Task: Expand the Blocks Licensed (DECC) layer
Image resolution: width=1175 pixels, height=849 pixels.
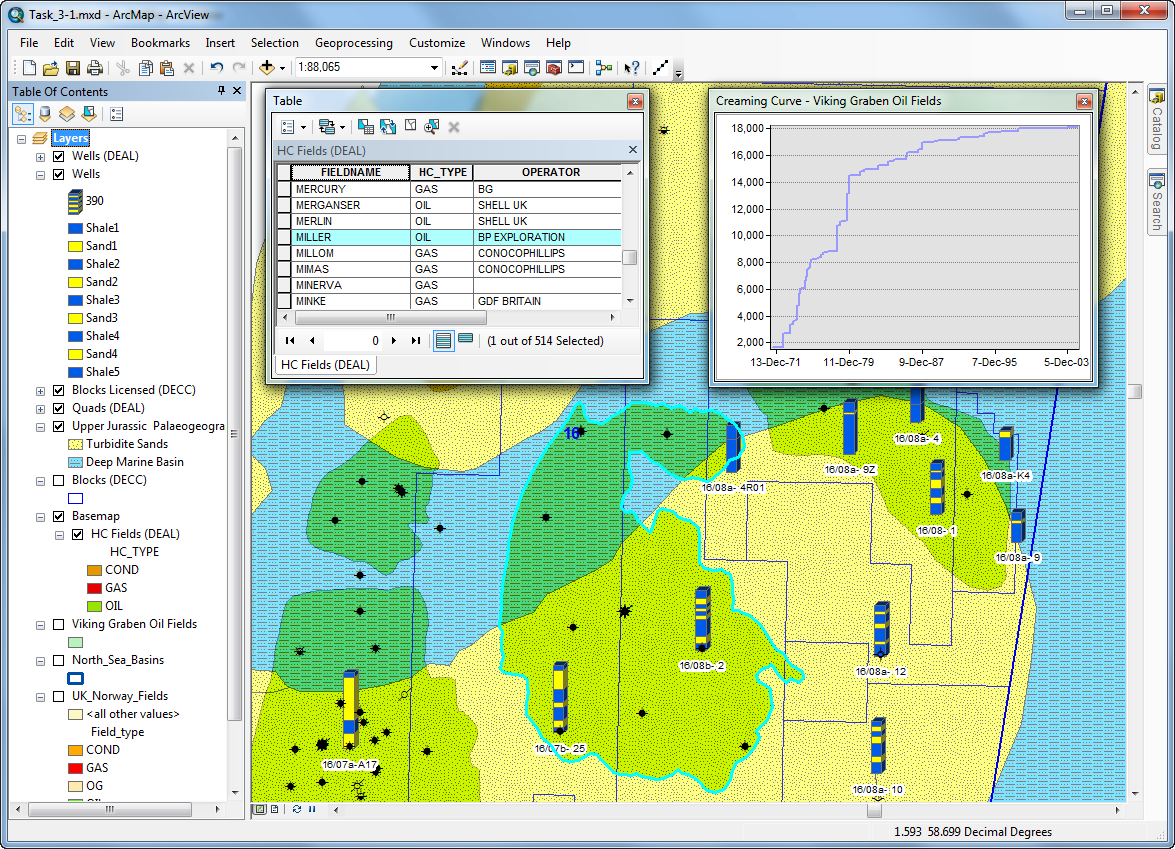Action: [40, 391]
